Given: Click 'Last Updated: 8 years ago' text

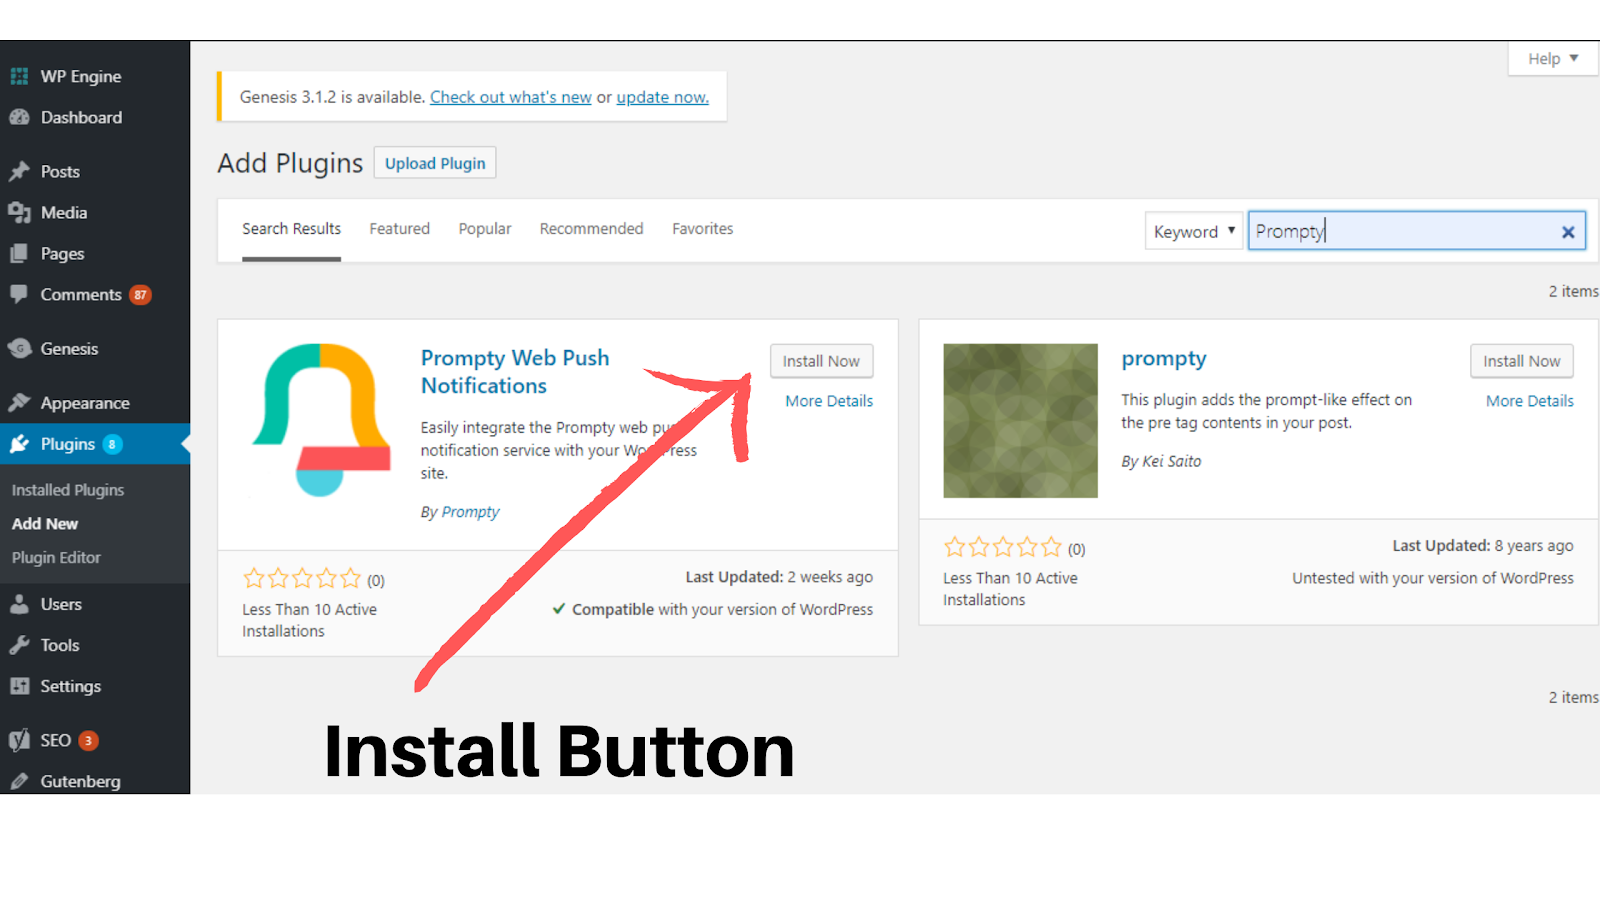Looking at the screenshot, I should (1483, 545).
